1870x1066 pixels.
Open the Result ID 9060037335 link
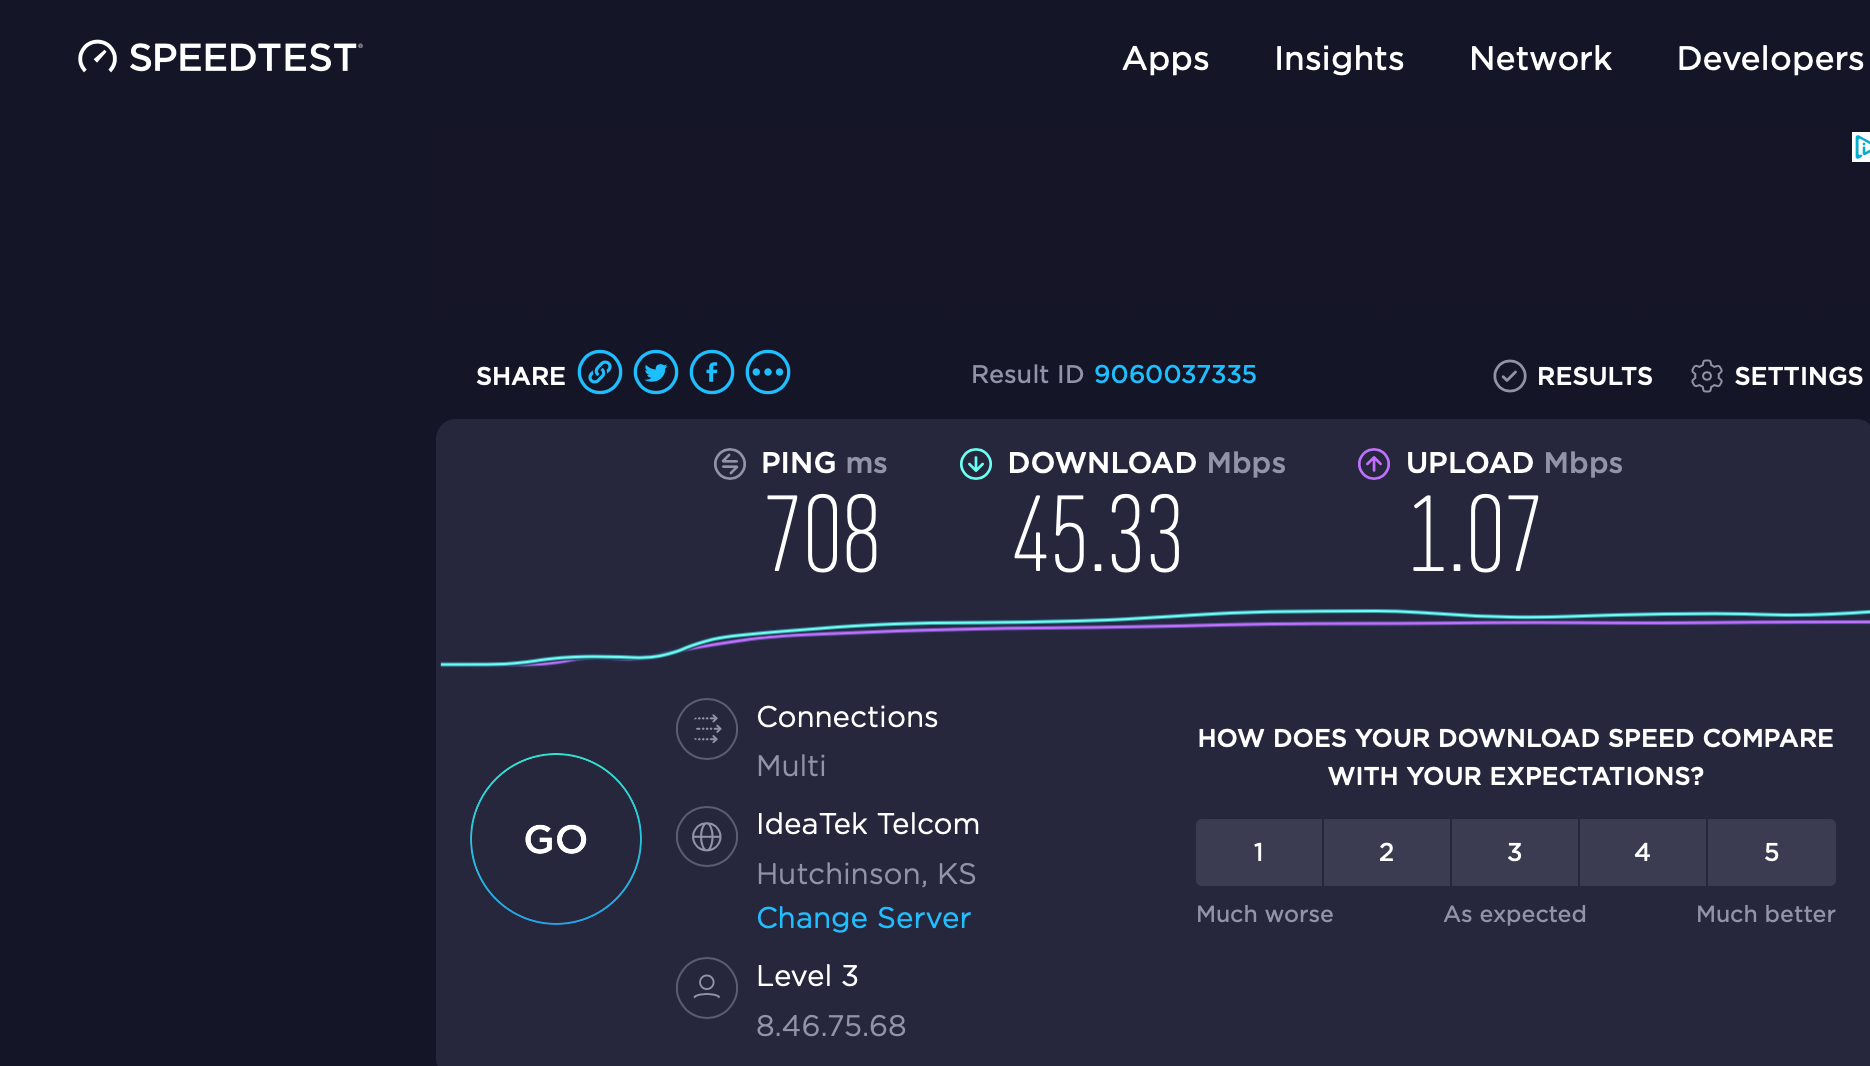[x=1175, y=374]
